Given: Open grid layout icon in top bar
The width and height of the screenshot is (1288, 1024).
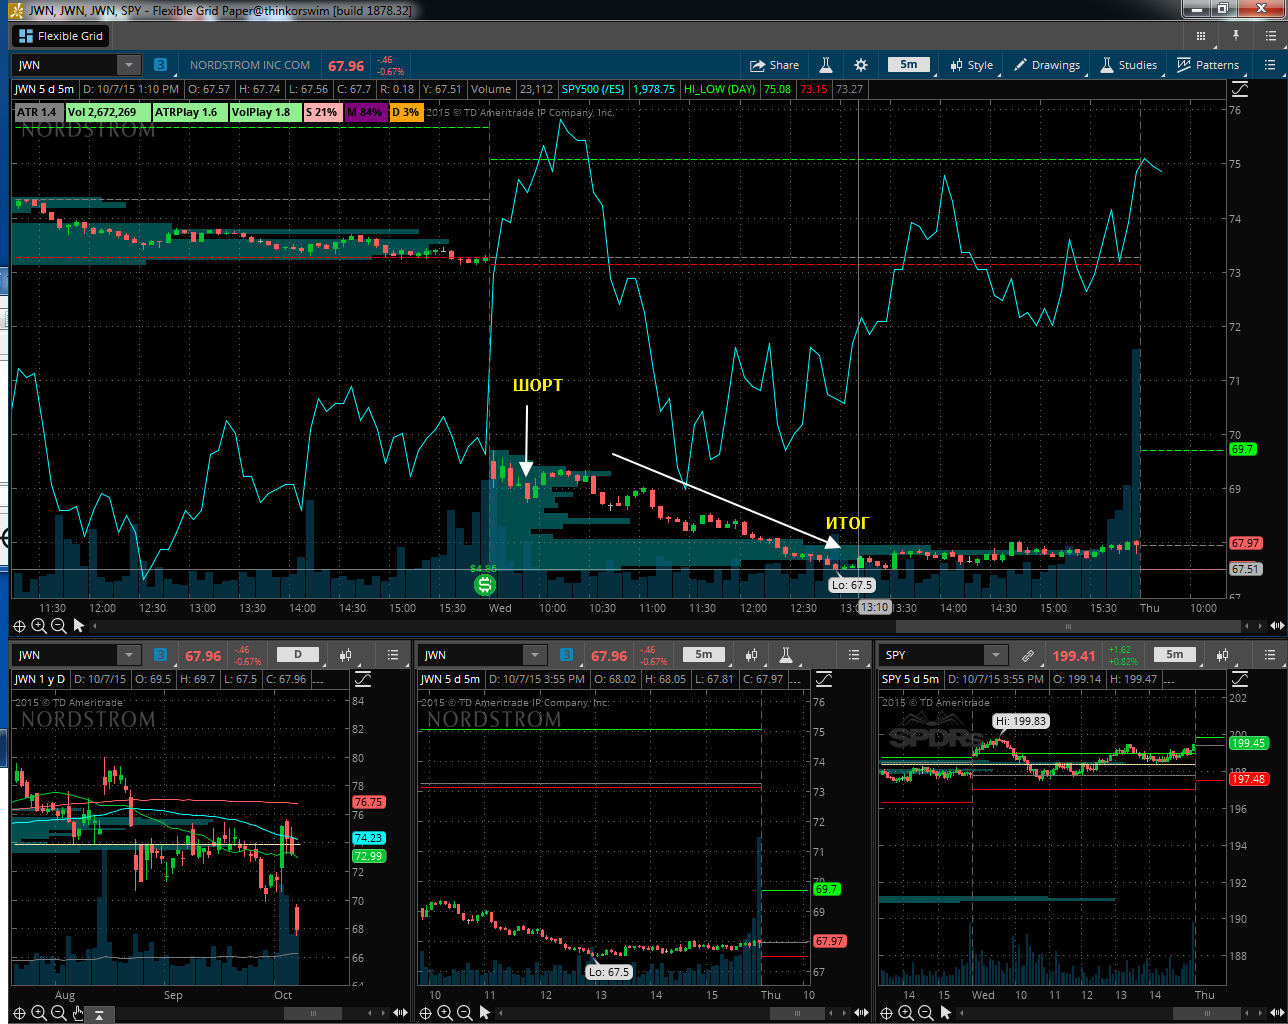Looking at the screenshot, I should 1201,36.
